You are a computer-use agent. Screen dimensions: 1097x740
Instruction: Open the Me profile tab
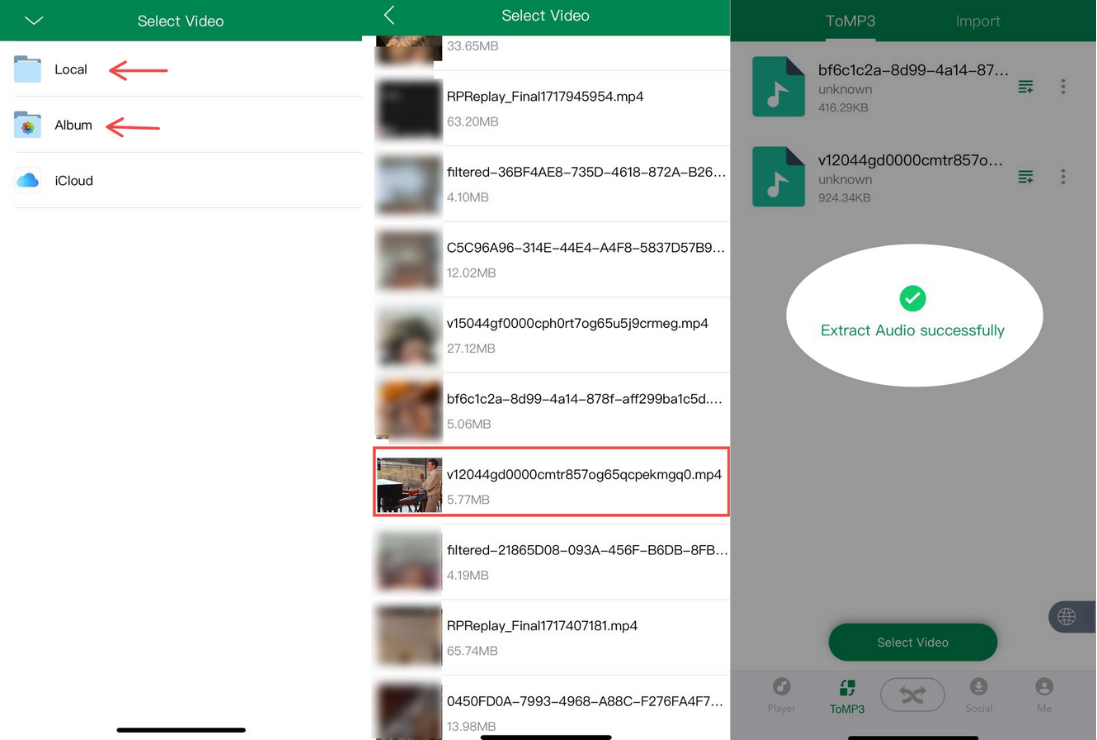click(x=1044, y=695)
